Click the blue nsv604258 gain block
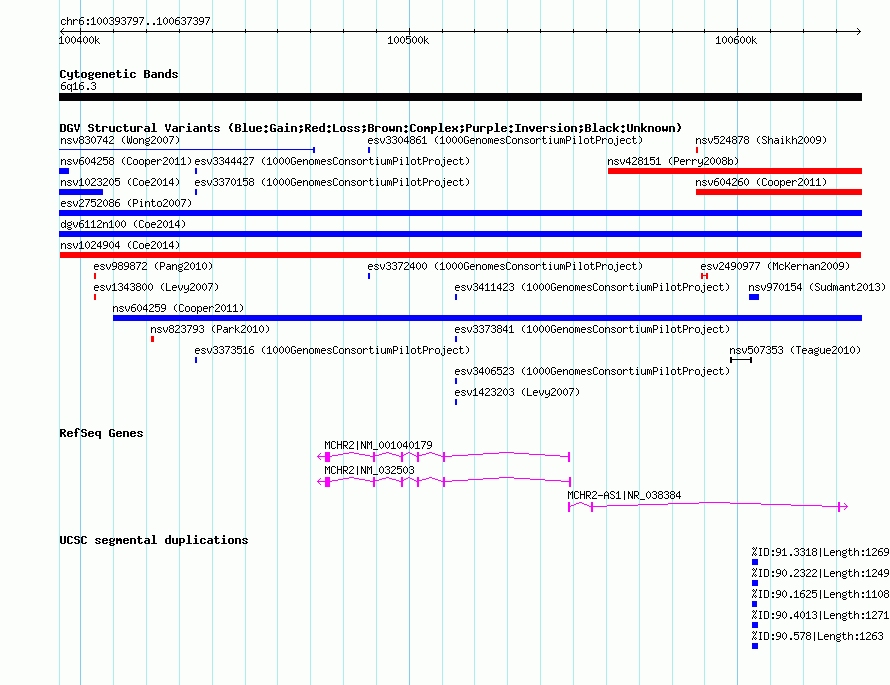This screenshot has width=890, height=685. pos(64,171)
